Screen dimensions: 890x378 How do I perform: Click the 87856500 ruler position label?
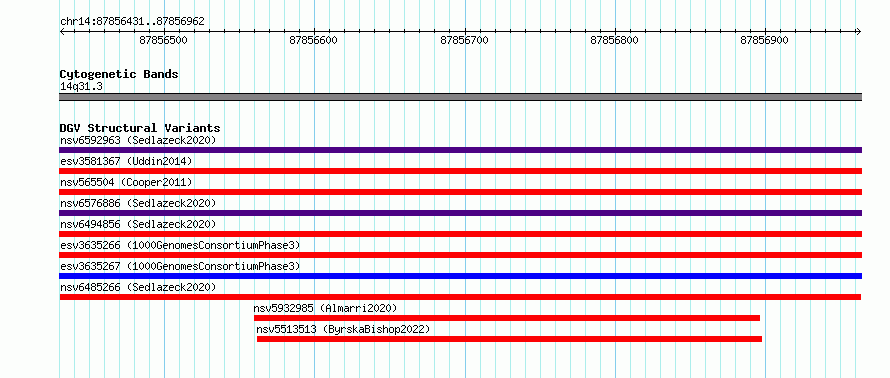coord(163,41)
